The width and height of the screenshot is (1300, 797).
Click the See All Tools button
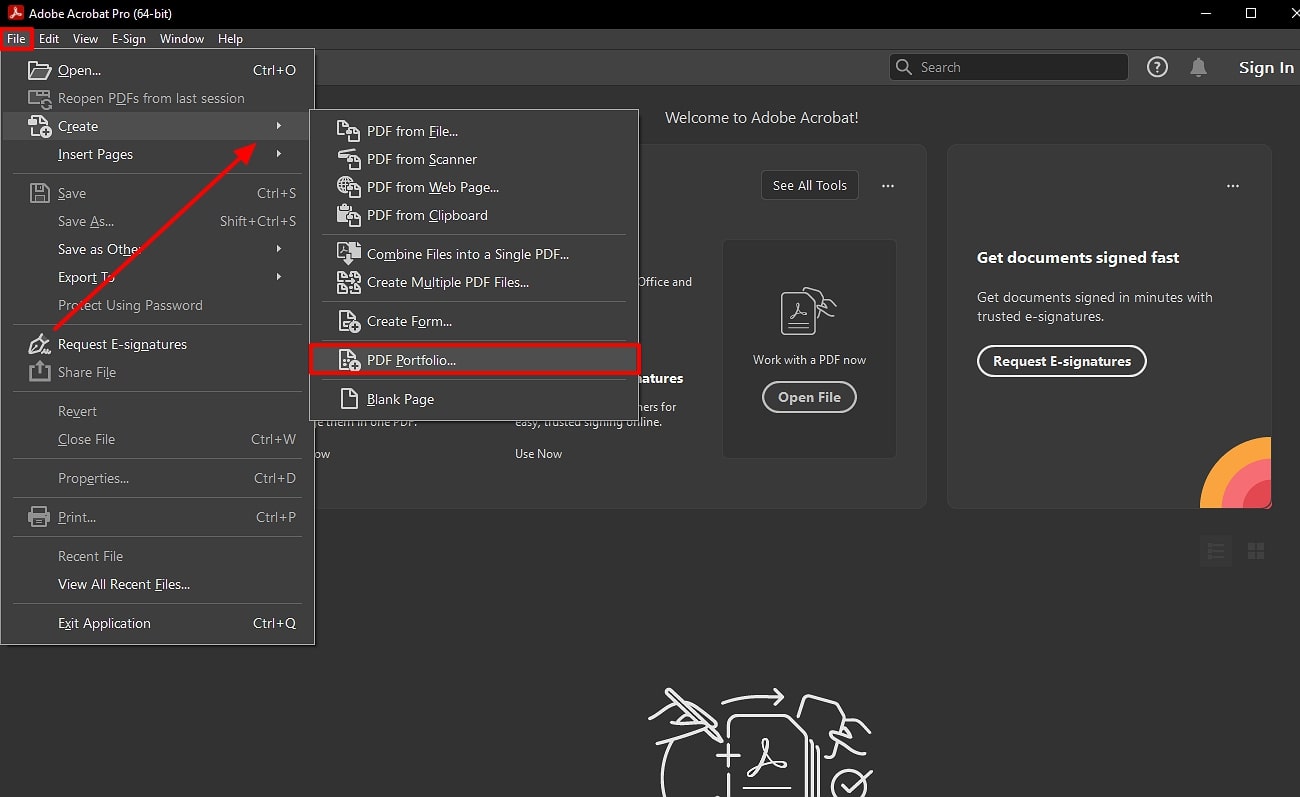click(809, 186)
